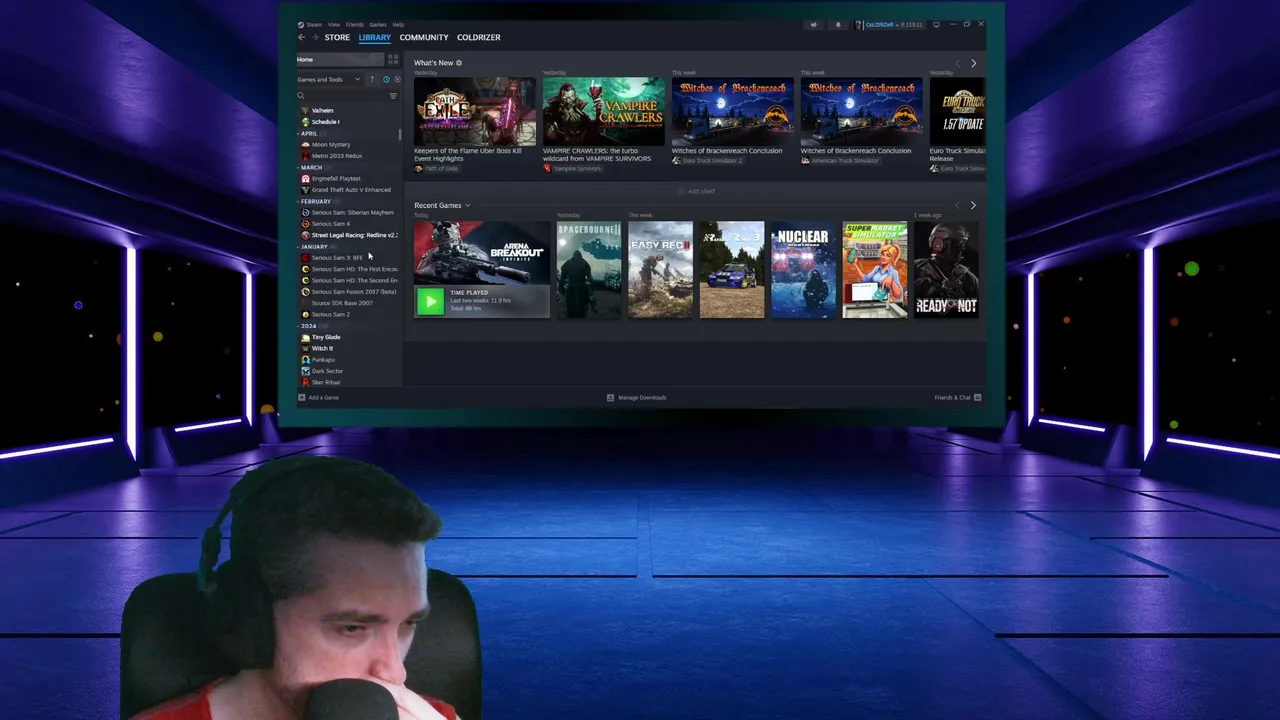Collapse the MARCH group
This screenshot has width=1280, height=720.
311,167
